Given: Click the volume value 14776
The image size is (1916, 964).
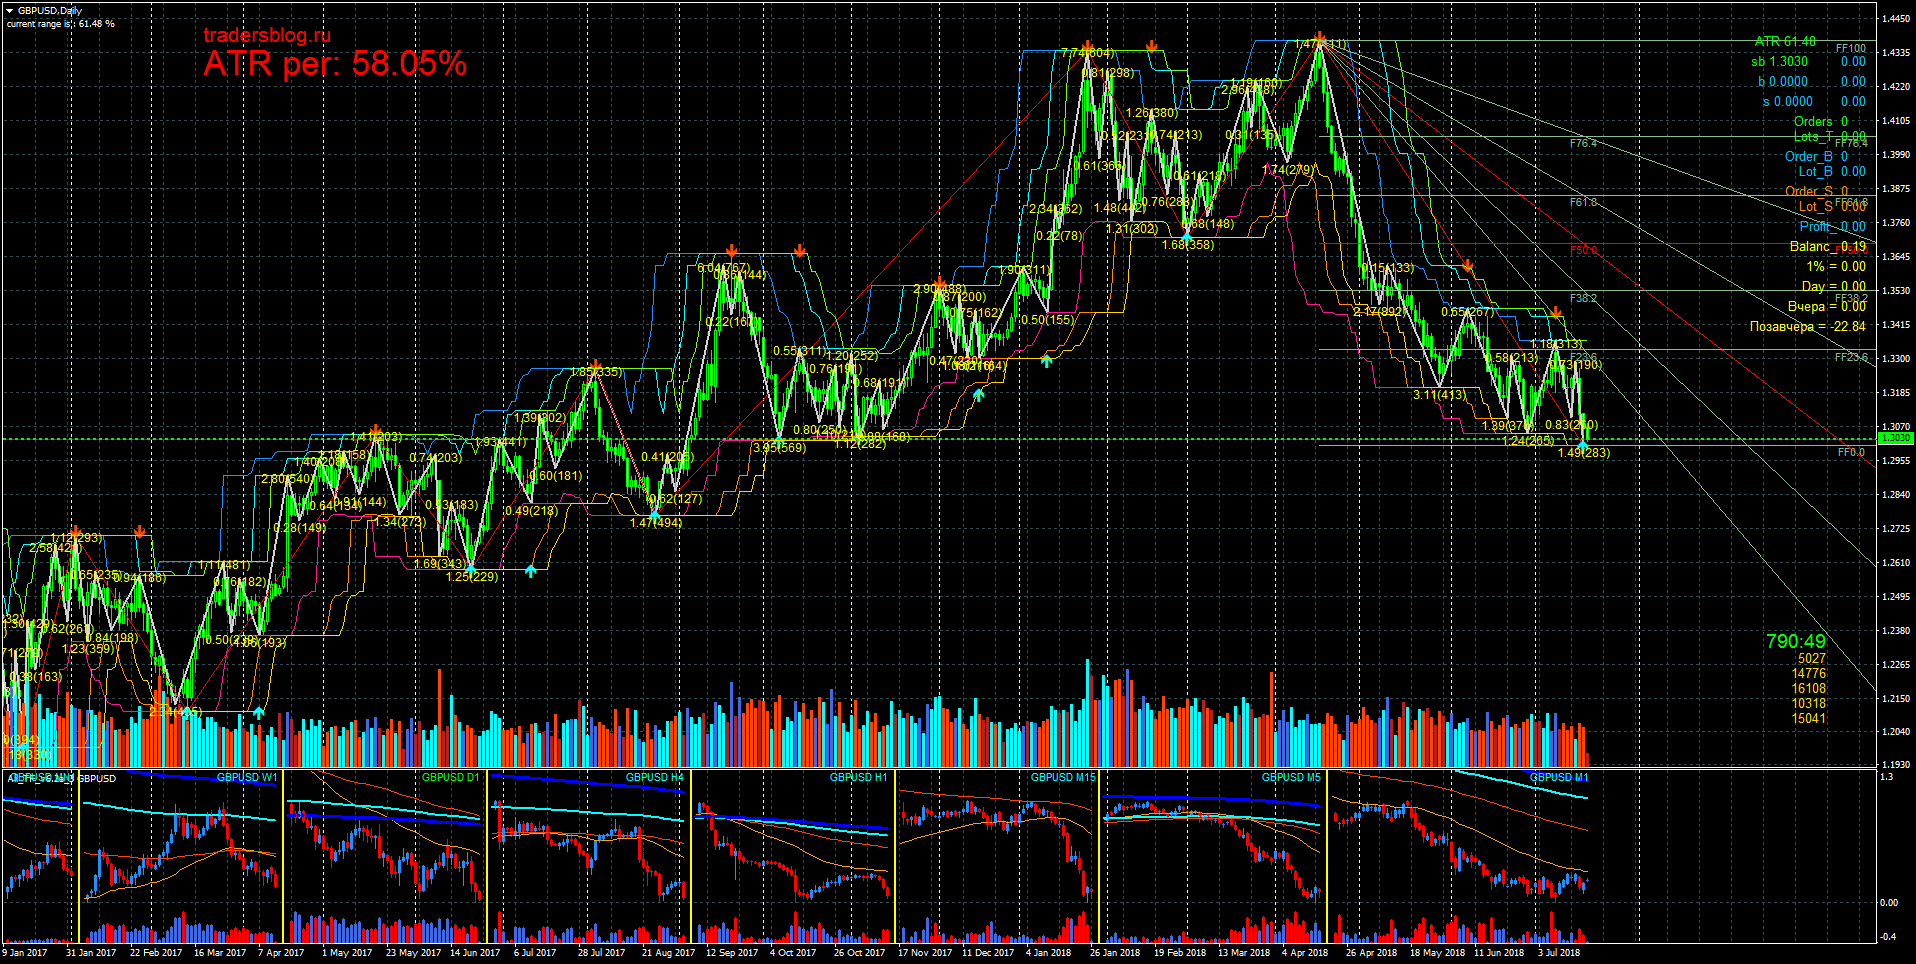Looking at the screenshot, I should coord(1809,673).
